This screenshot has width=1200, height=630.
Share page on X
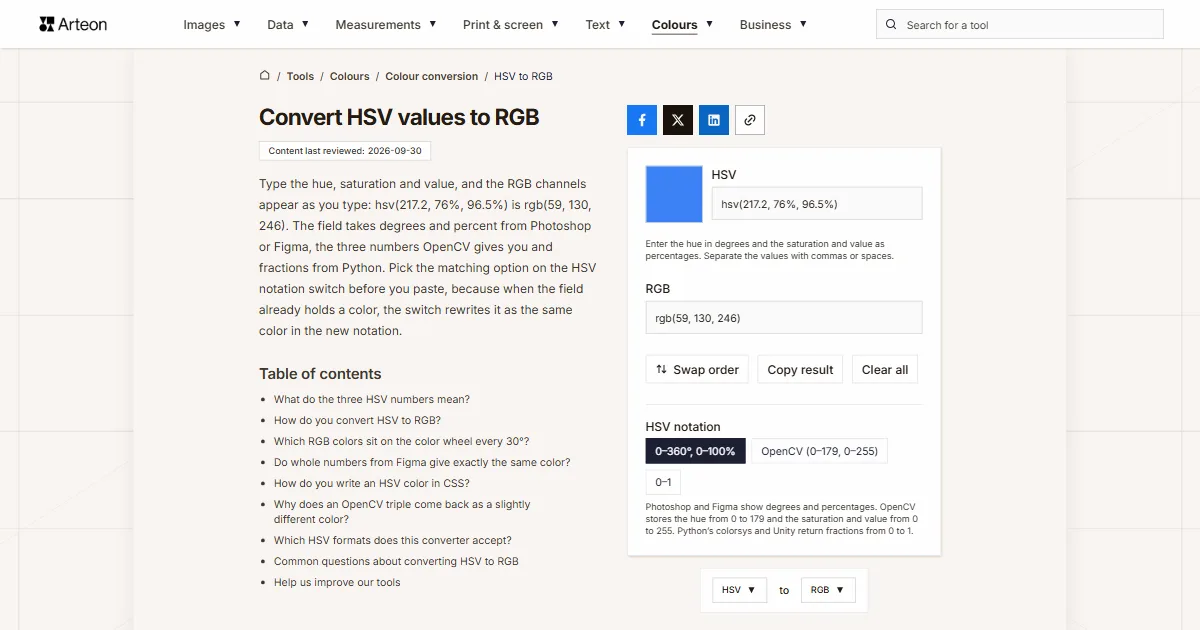click(678, 120)
